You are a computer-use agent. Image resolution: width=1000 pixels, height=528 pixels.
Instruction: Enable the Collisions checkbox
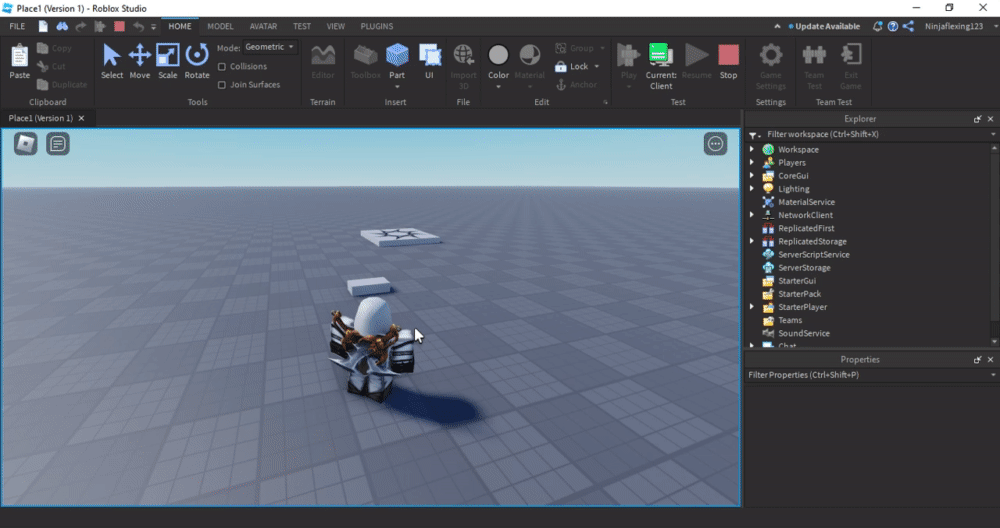[x=222, y=67]
